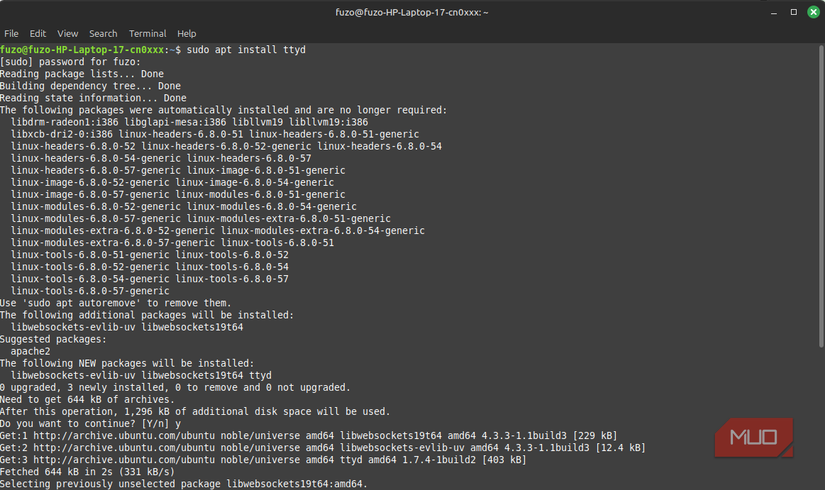Click the 'libdrm-radeon1:i386' package name
825x490 pixels.
pos(65,122)
